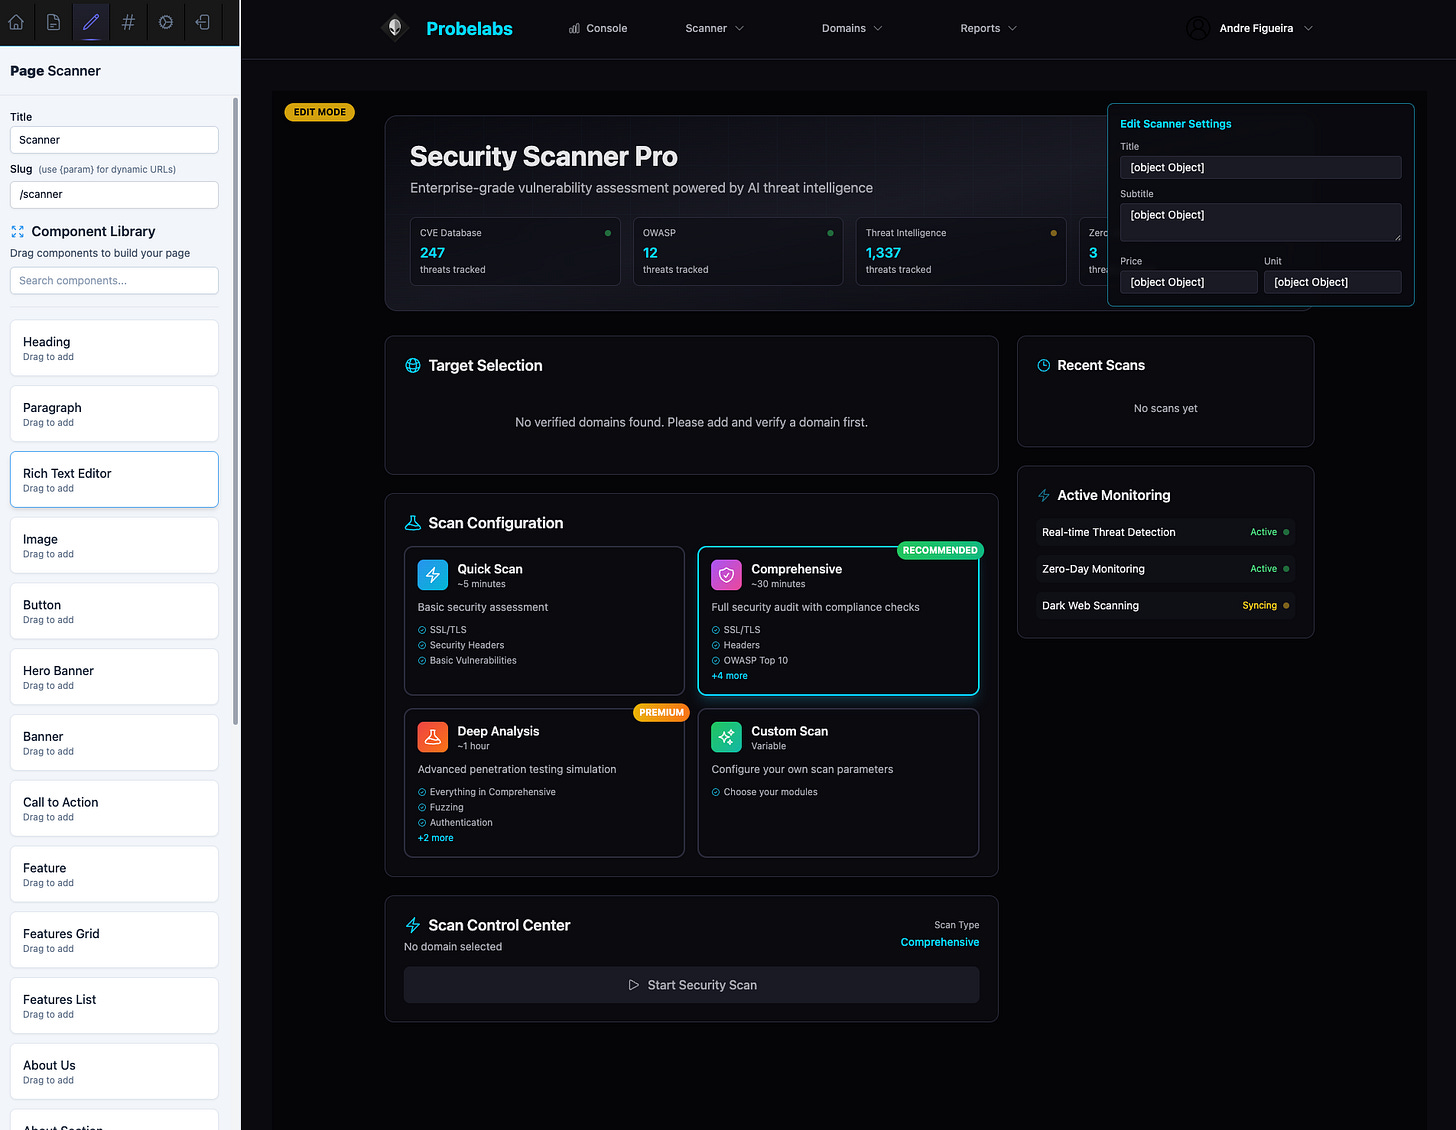Select the Banner component card
Screen dimensions: 1456x1130
tap(114, 743)
